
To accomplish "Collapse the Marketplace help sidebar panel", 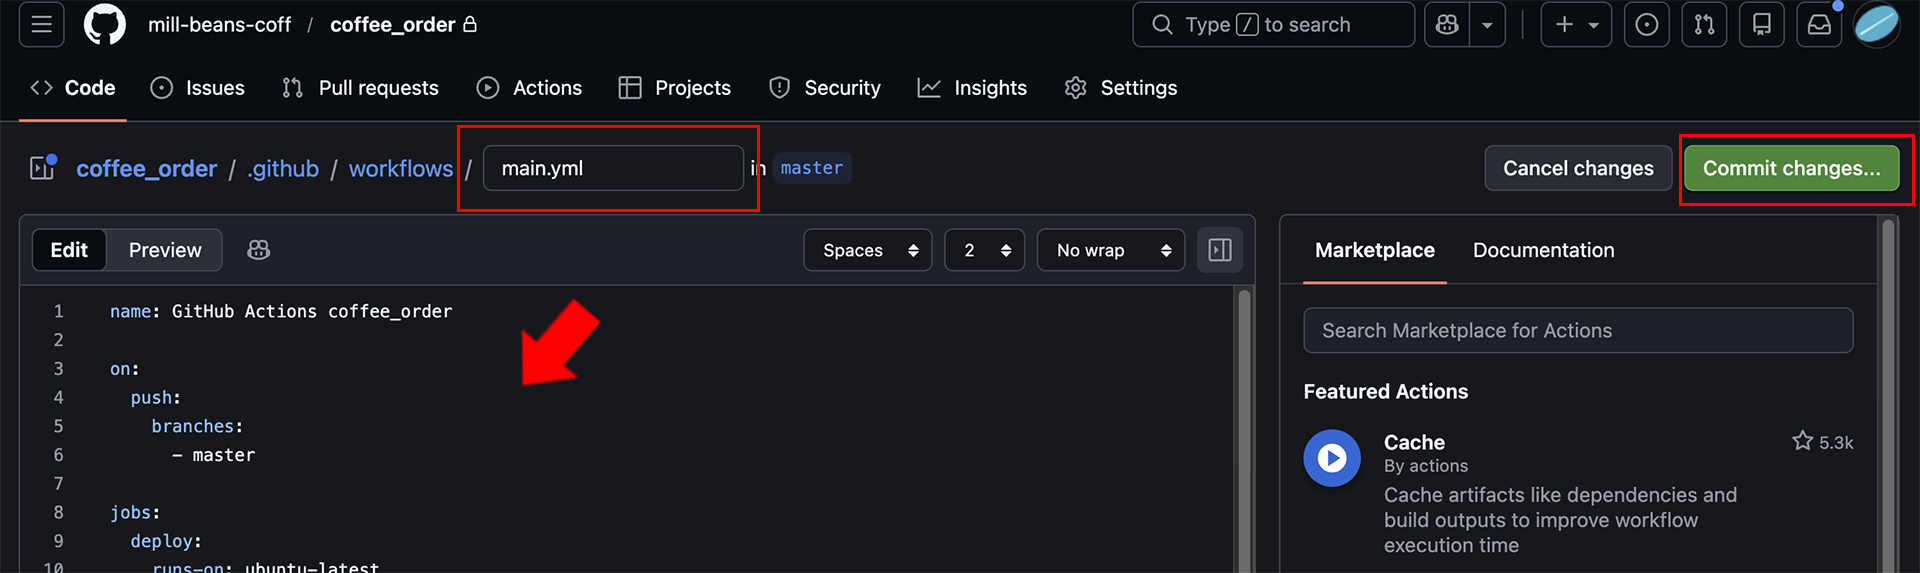I will 1220,250.
